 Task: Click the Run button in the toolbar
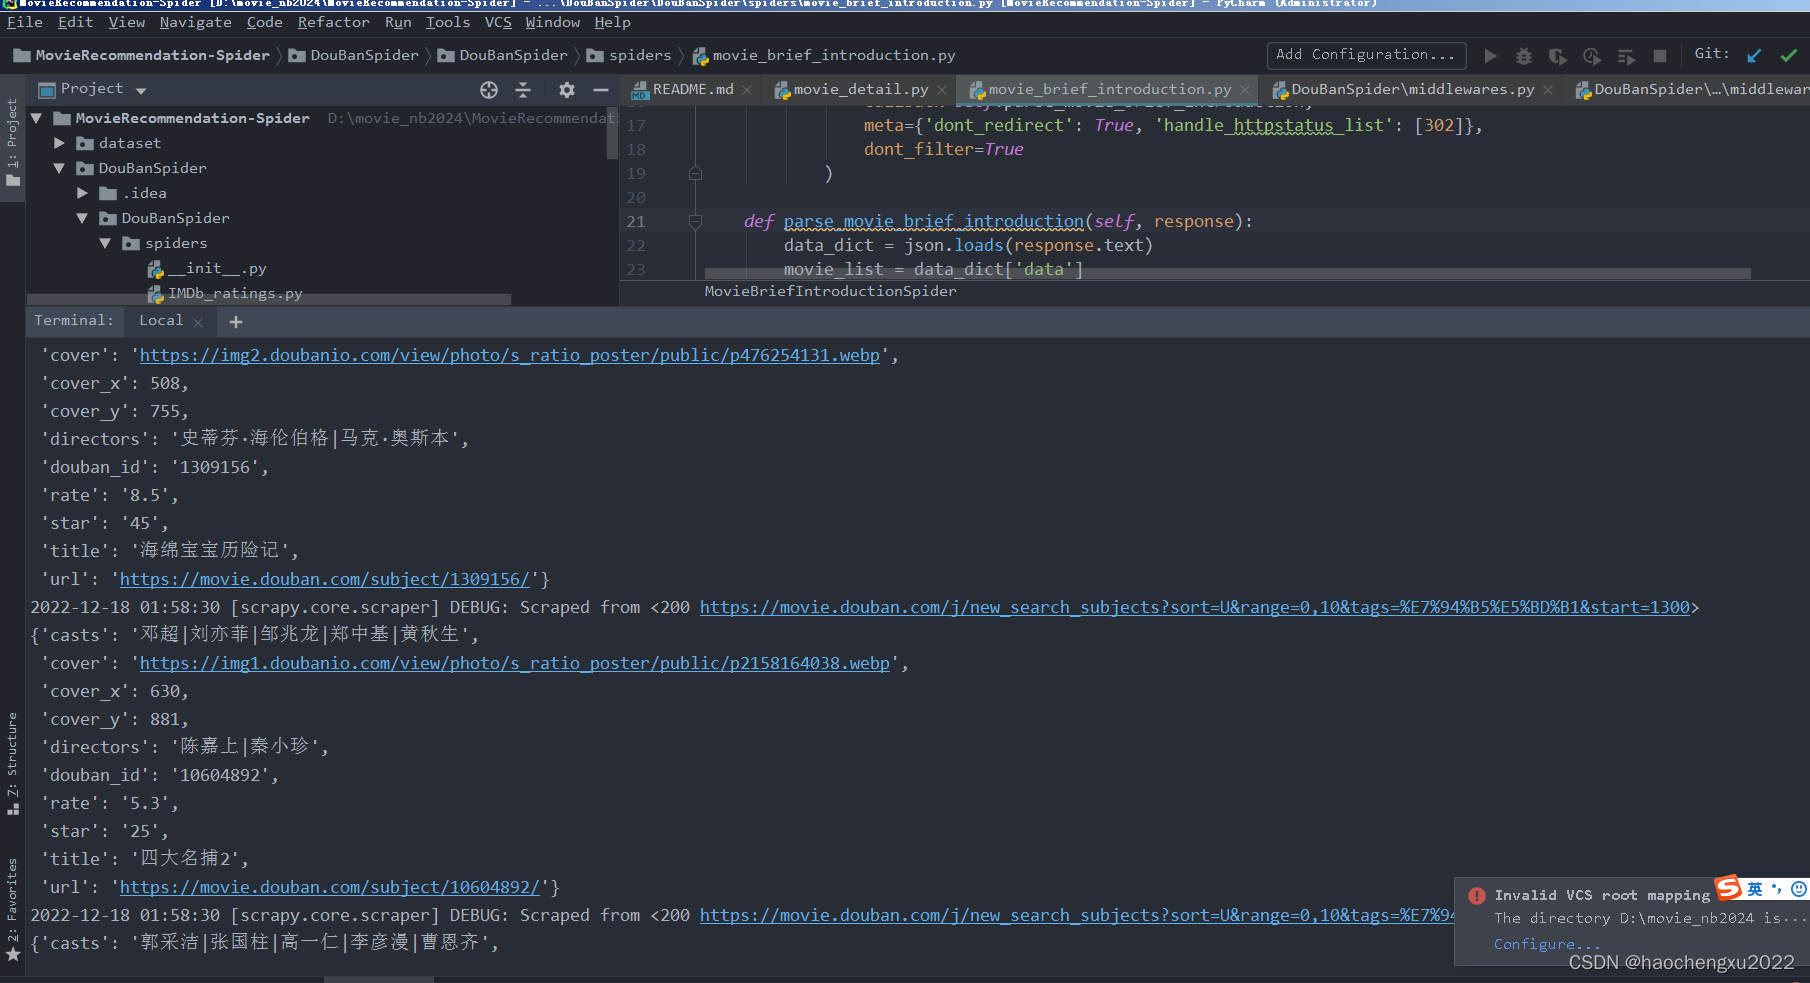pos(1490,56)
